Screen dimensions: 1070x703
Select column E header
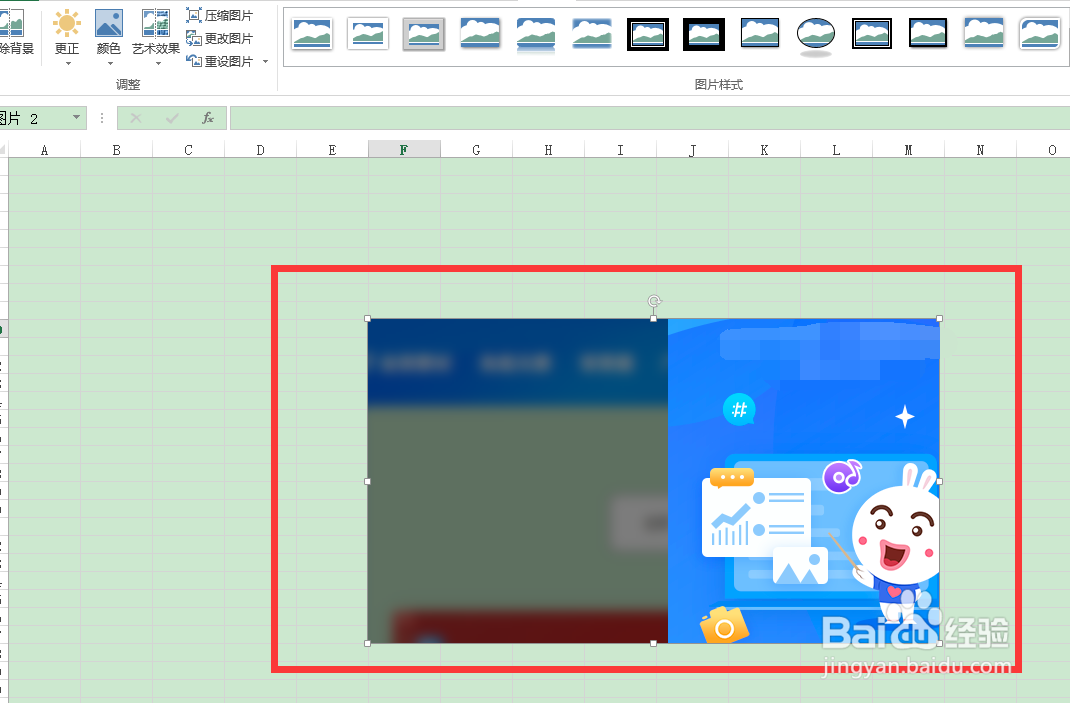click(x=332, y=149)
